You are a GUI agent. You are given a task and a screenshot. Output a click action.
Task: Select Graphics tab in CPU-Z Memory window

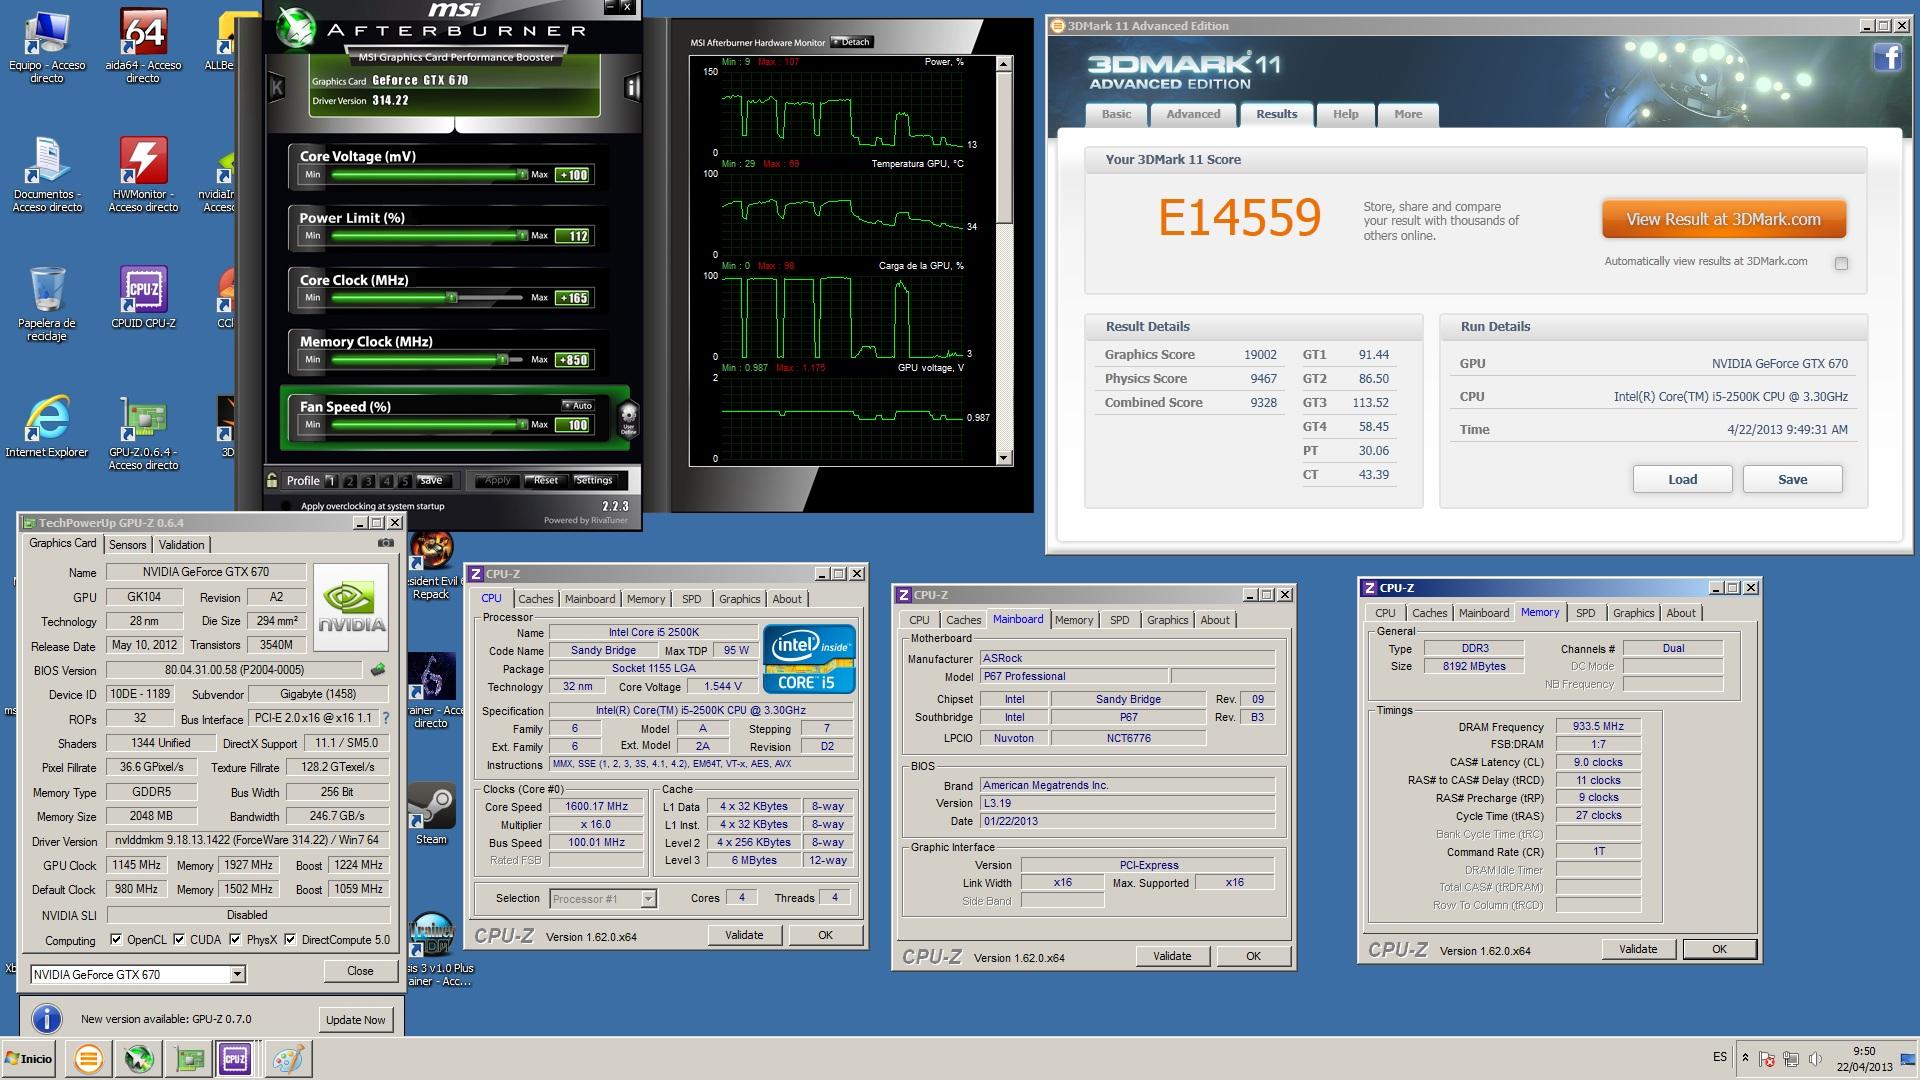click(x=1633, y=613)
